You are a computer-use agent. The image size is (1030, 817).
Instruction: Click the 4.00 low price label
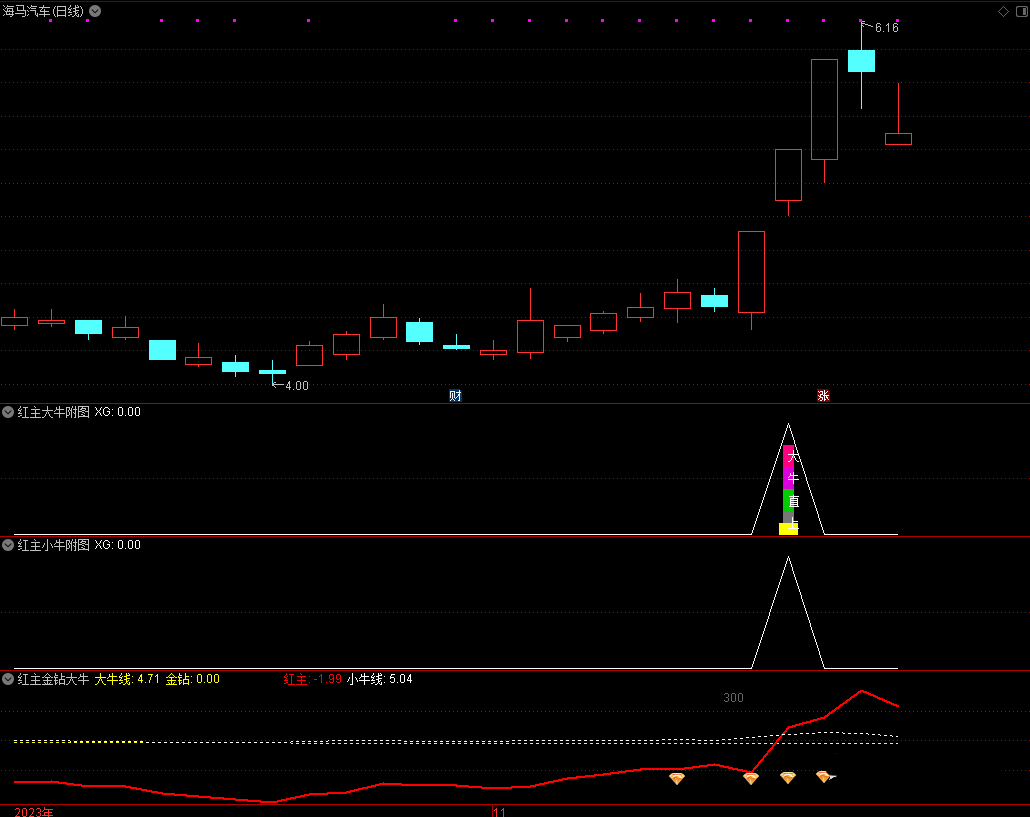click(x=297, y=386)
